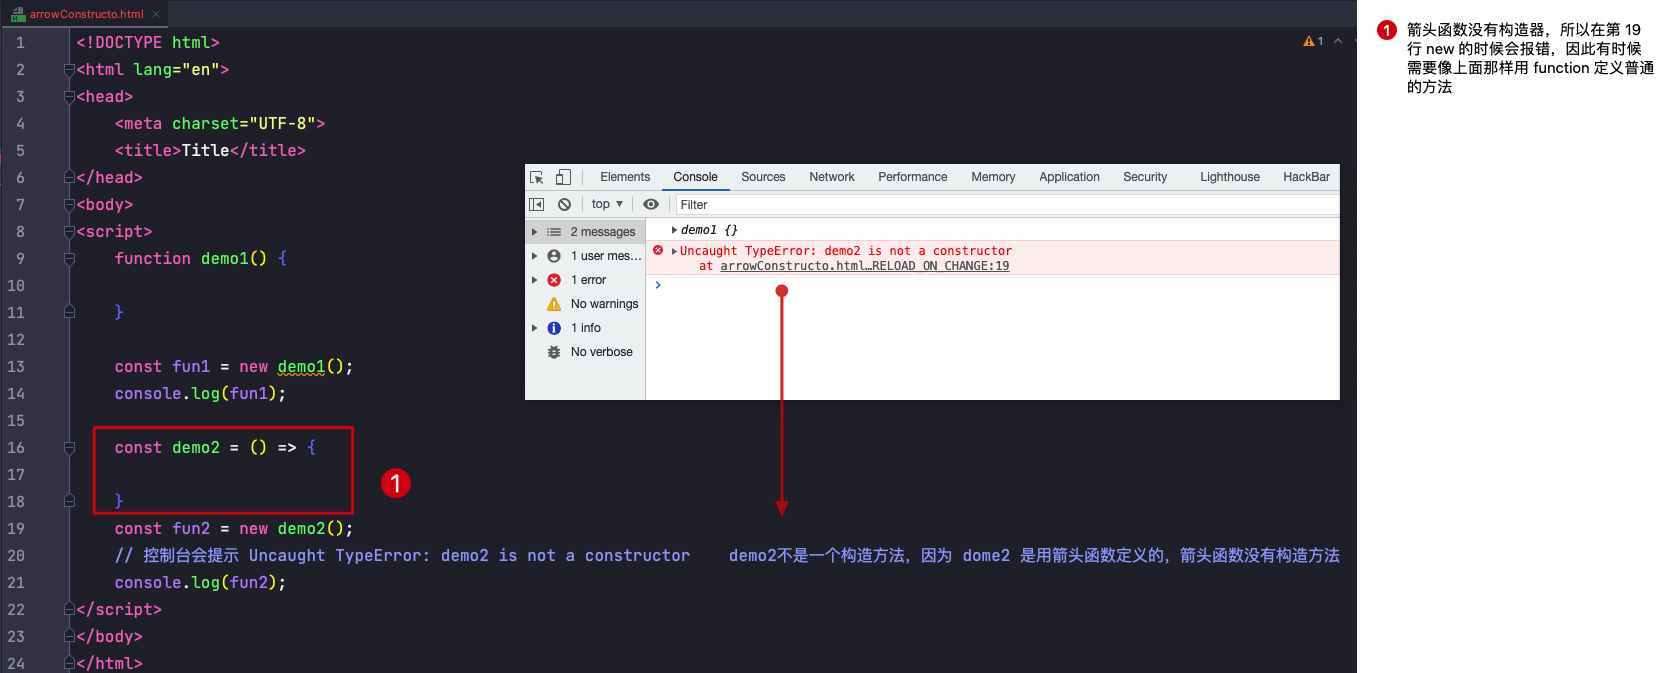Expand the Uncaught TypeError stack trace
The height and width of the screenshot is (673, 1677).
(x=675, y=251)
